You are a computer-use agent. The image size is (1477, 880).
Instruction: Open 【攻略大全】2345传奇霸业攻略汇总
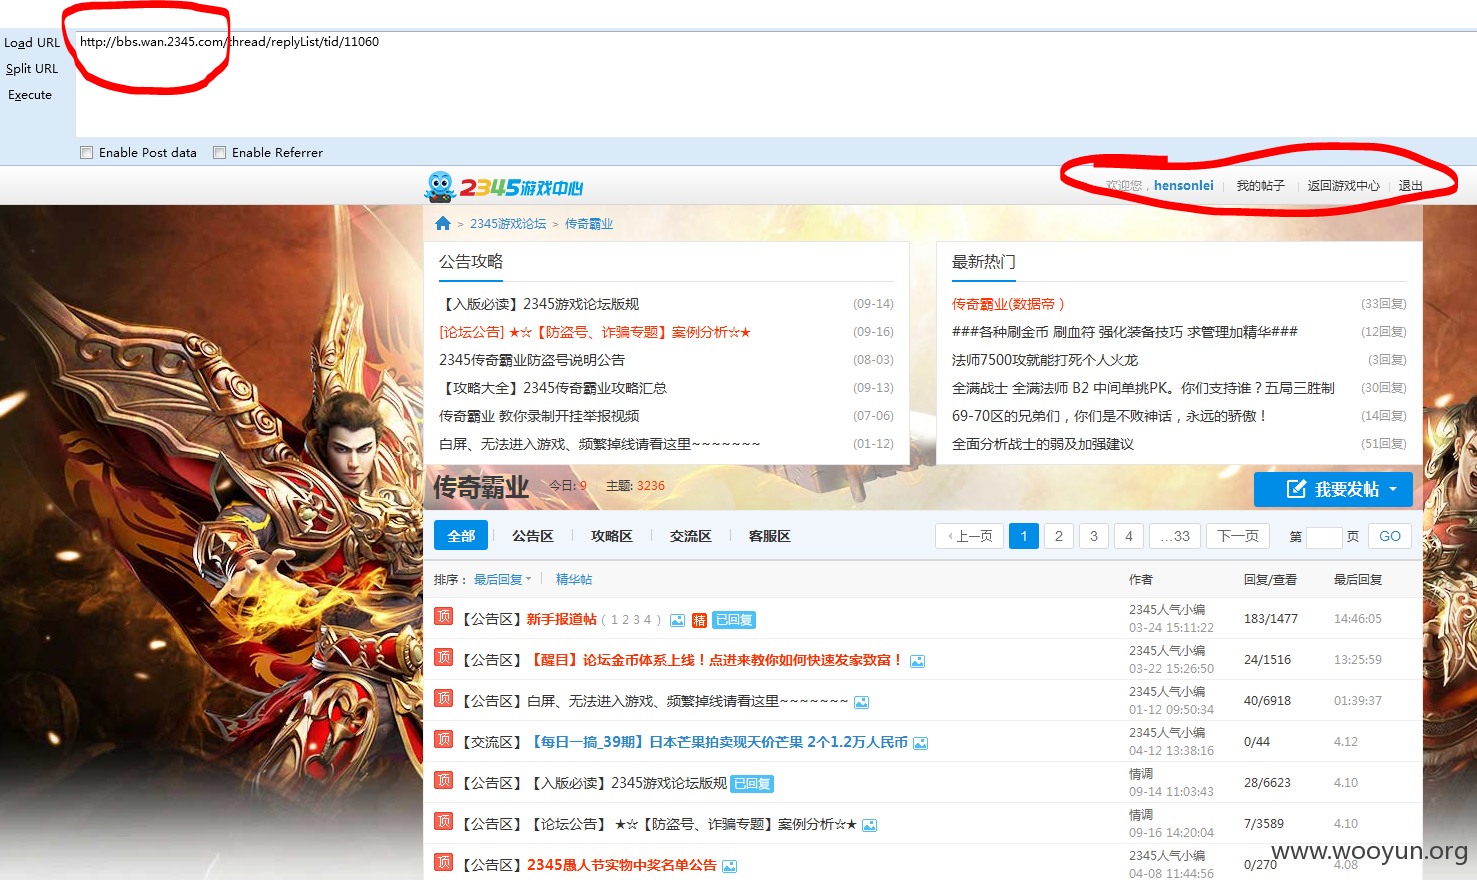coord(553,388)
